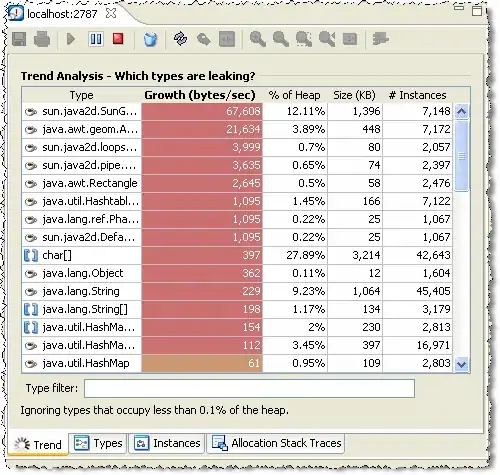Click instance count 45,405
Screen dimensions: 500x475
(433, 291)
